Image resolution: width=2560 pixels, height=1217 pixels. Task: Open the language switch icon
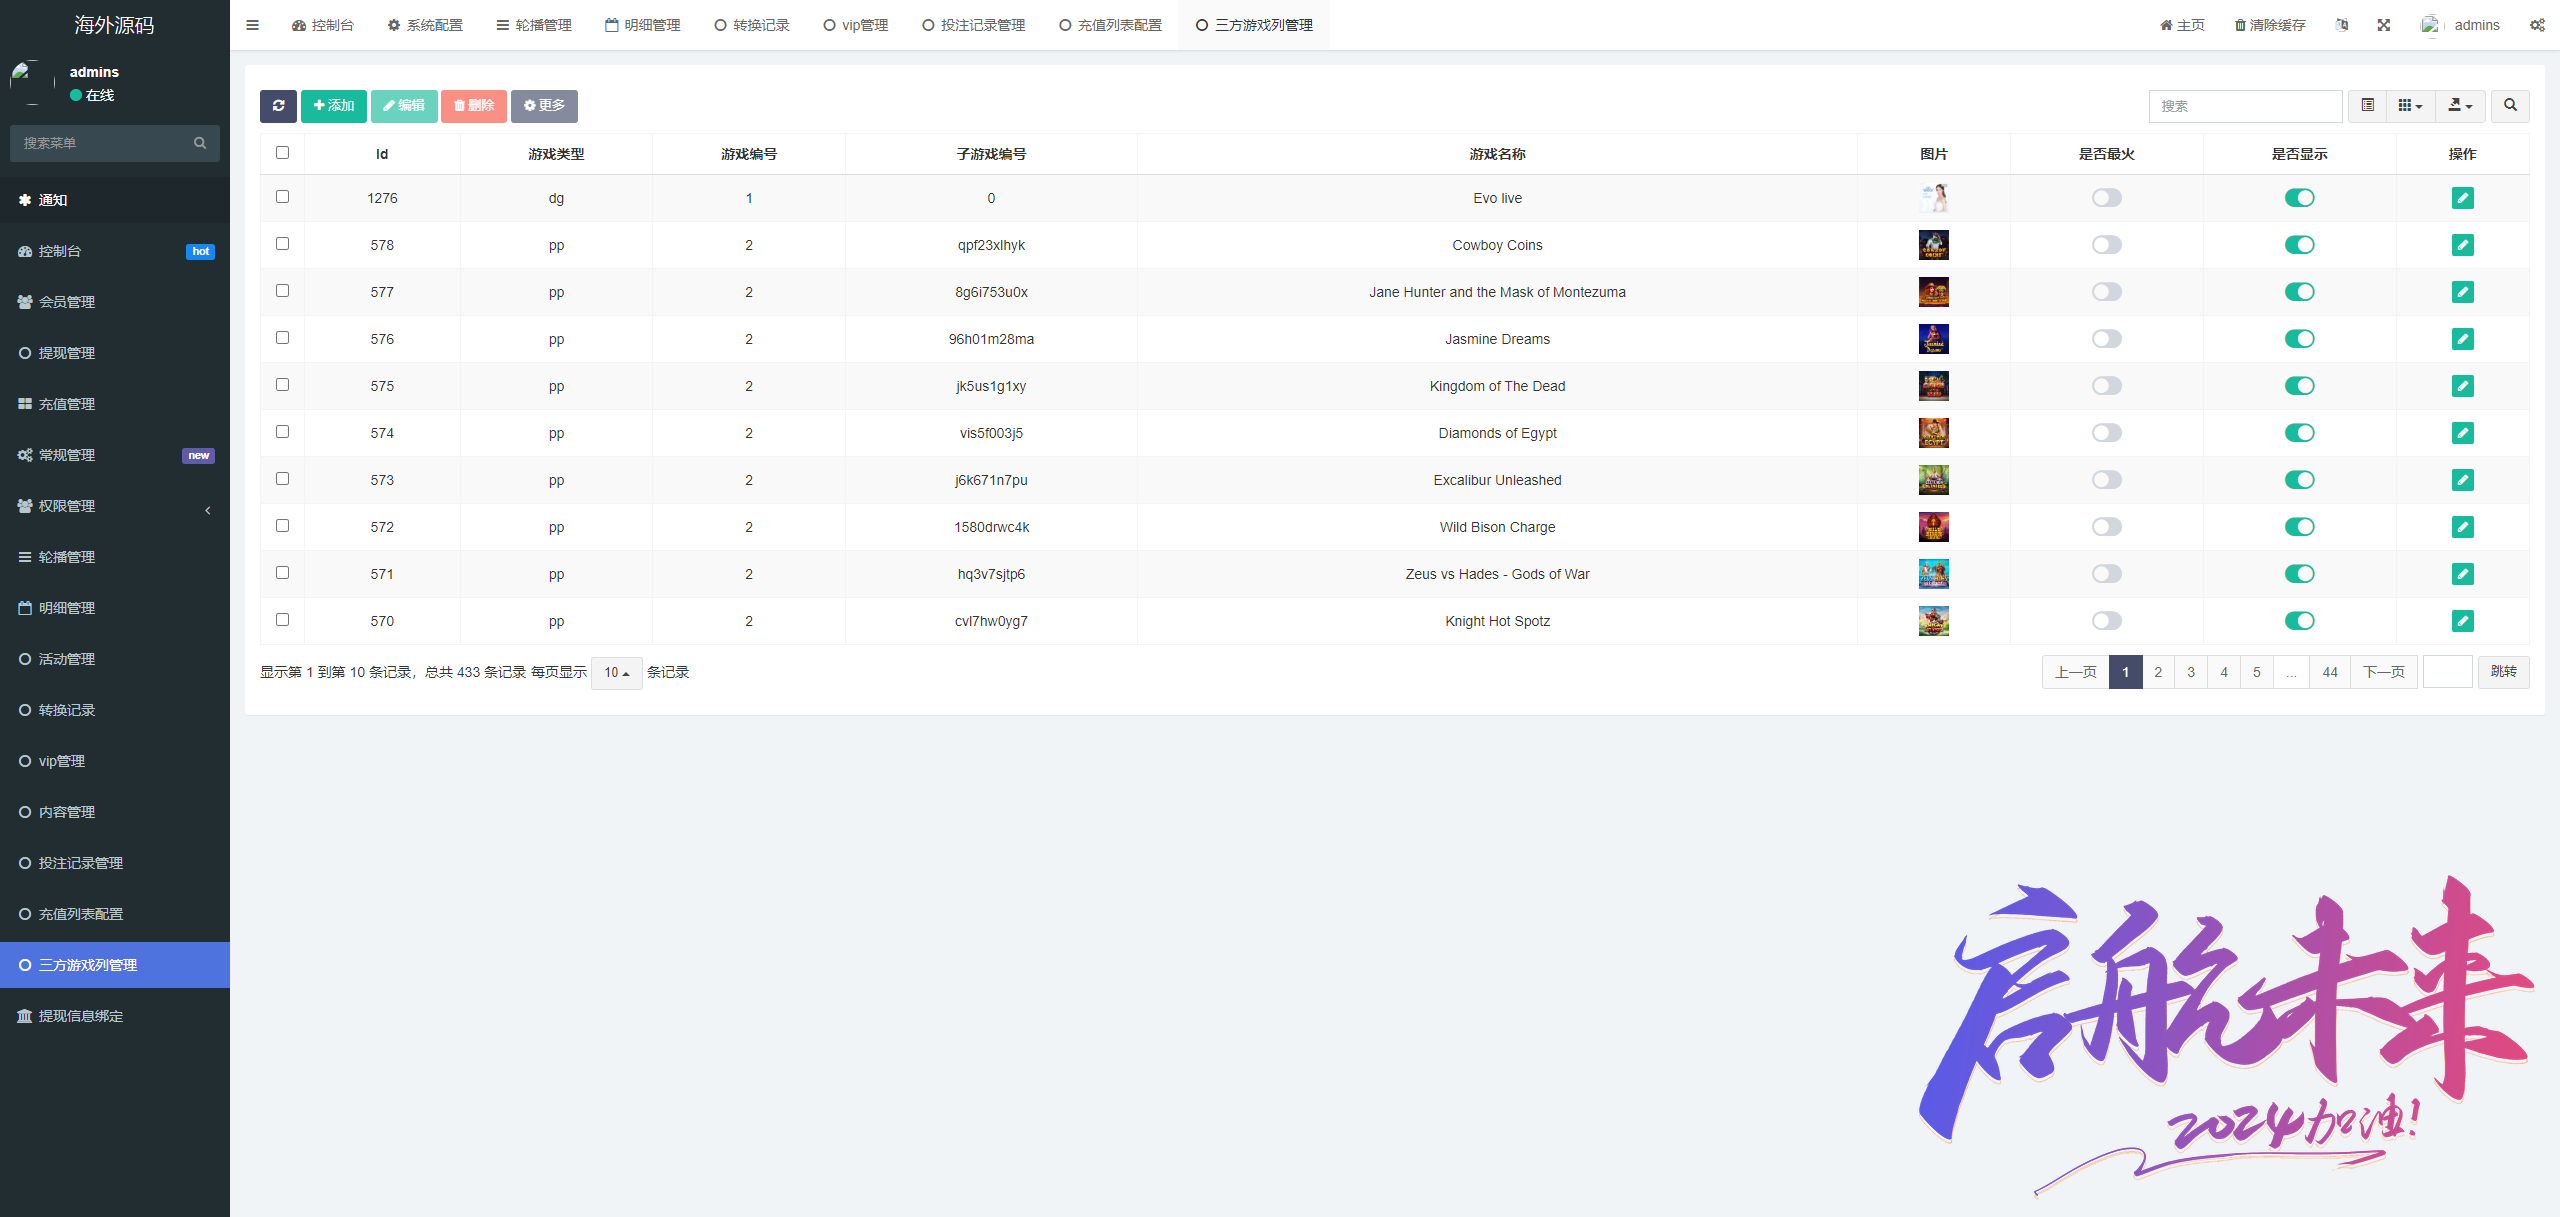[x=2342, y=25]
